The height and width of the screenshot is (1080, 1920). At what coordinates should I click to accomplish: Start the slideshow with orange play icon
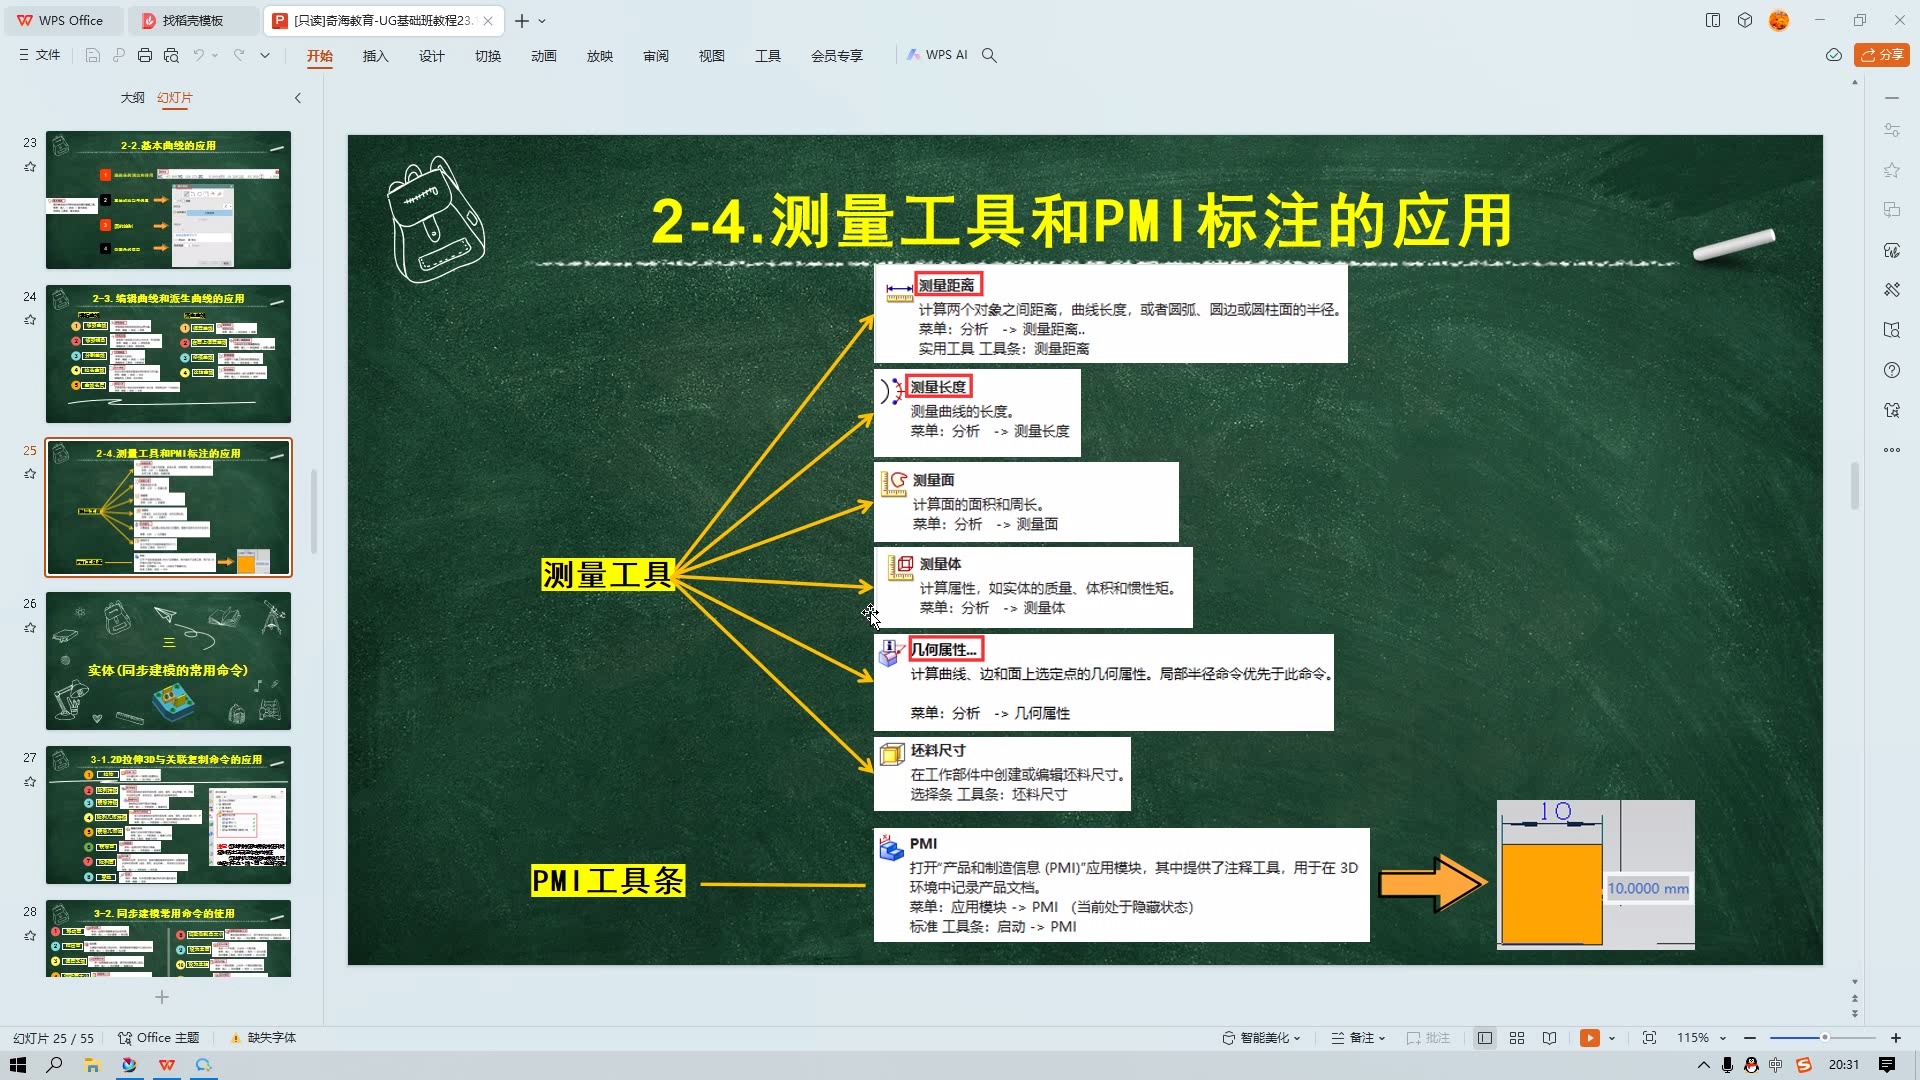[1590, 1038]
